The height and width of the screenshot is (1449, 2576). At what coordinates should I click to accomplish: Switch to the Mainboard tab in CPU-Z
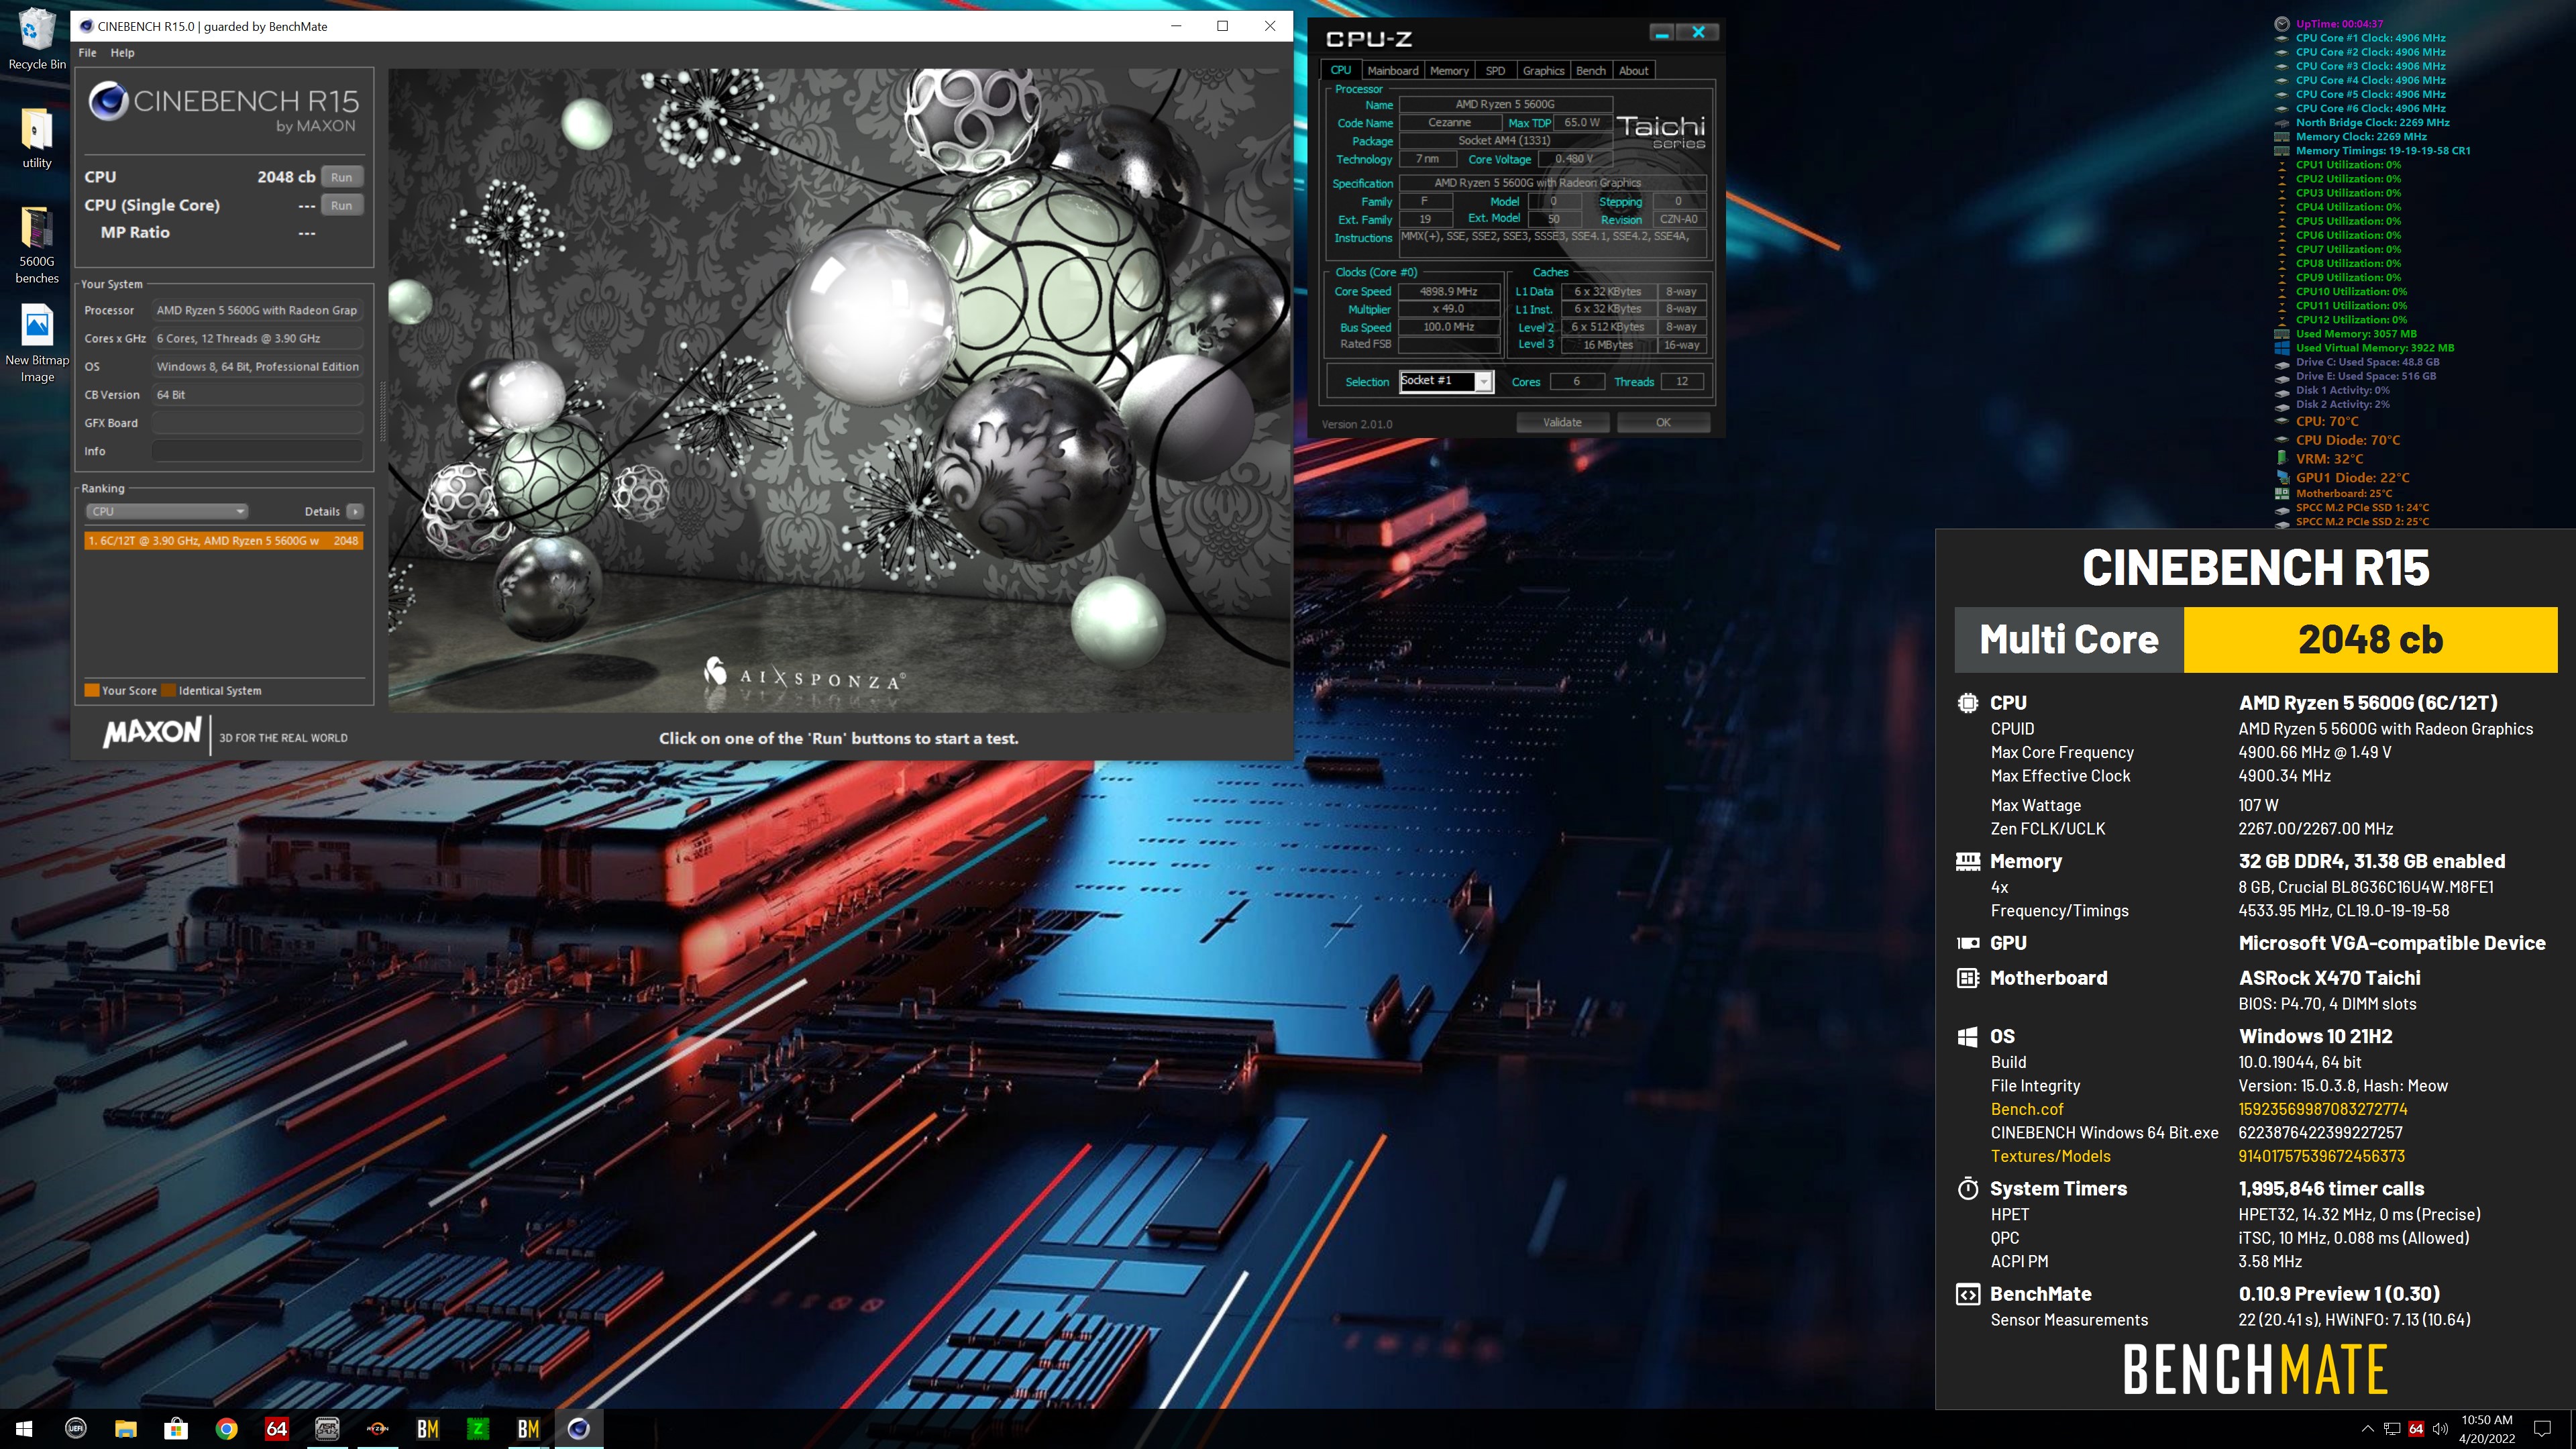(x=1393, y=71)
